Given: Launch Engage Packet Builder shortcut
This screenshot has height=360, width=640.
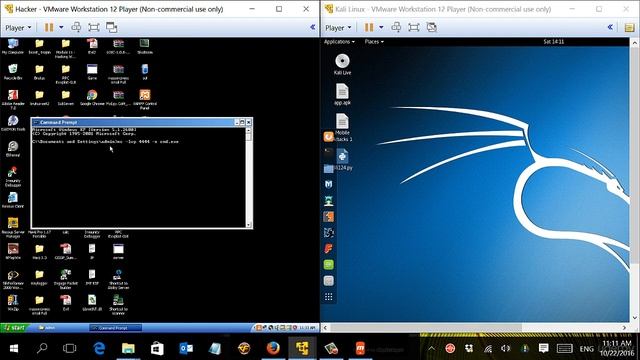Looking at the screenshot, I should click(x=65, y=279).
